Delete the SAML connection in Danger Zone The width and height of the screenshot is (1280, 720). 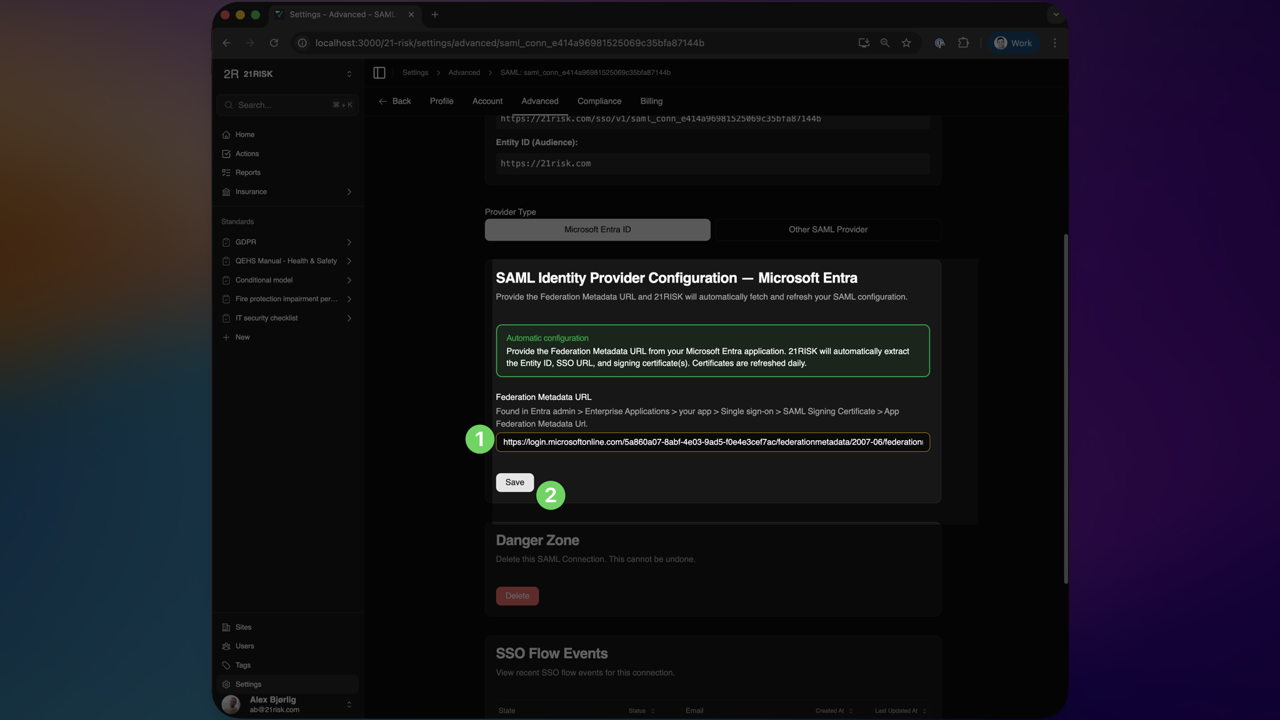[517, 595]
